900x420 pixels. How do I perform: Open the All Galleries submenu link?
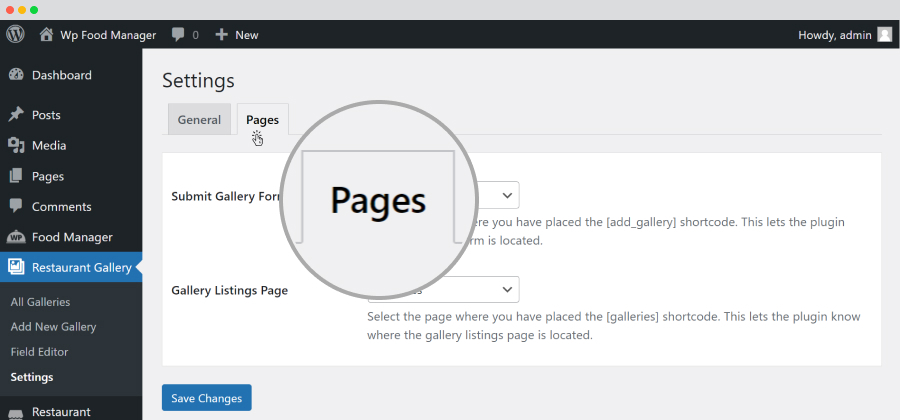[x=40, y=302]
